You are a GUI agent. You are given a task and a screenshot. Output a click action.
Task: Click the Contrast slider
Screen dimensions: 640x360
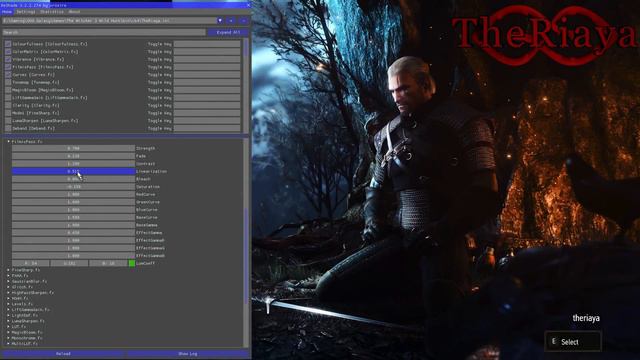(x=73, y=164)
